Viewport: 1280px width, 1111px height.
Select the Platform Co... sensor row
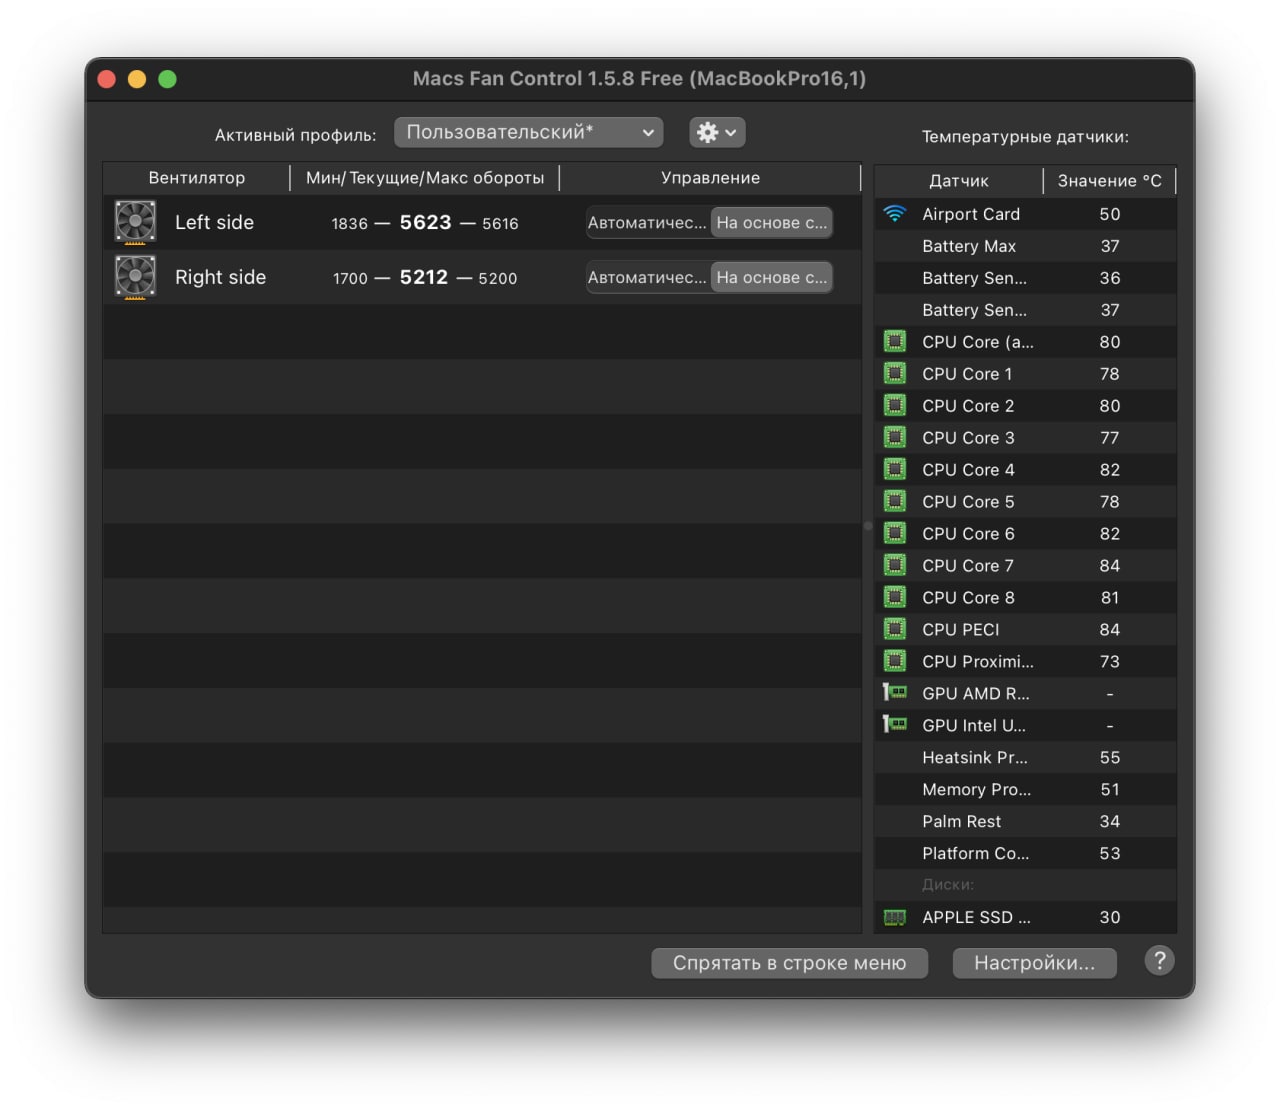point(1026,854)
